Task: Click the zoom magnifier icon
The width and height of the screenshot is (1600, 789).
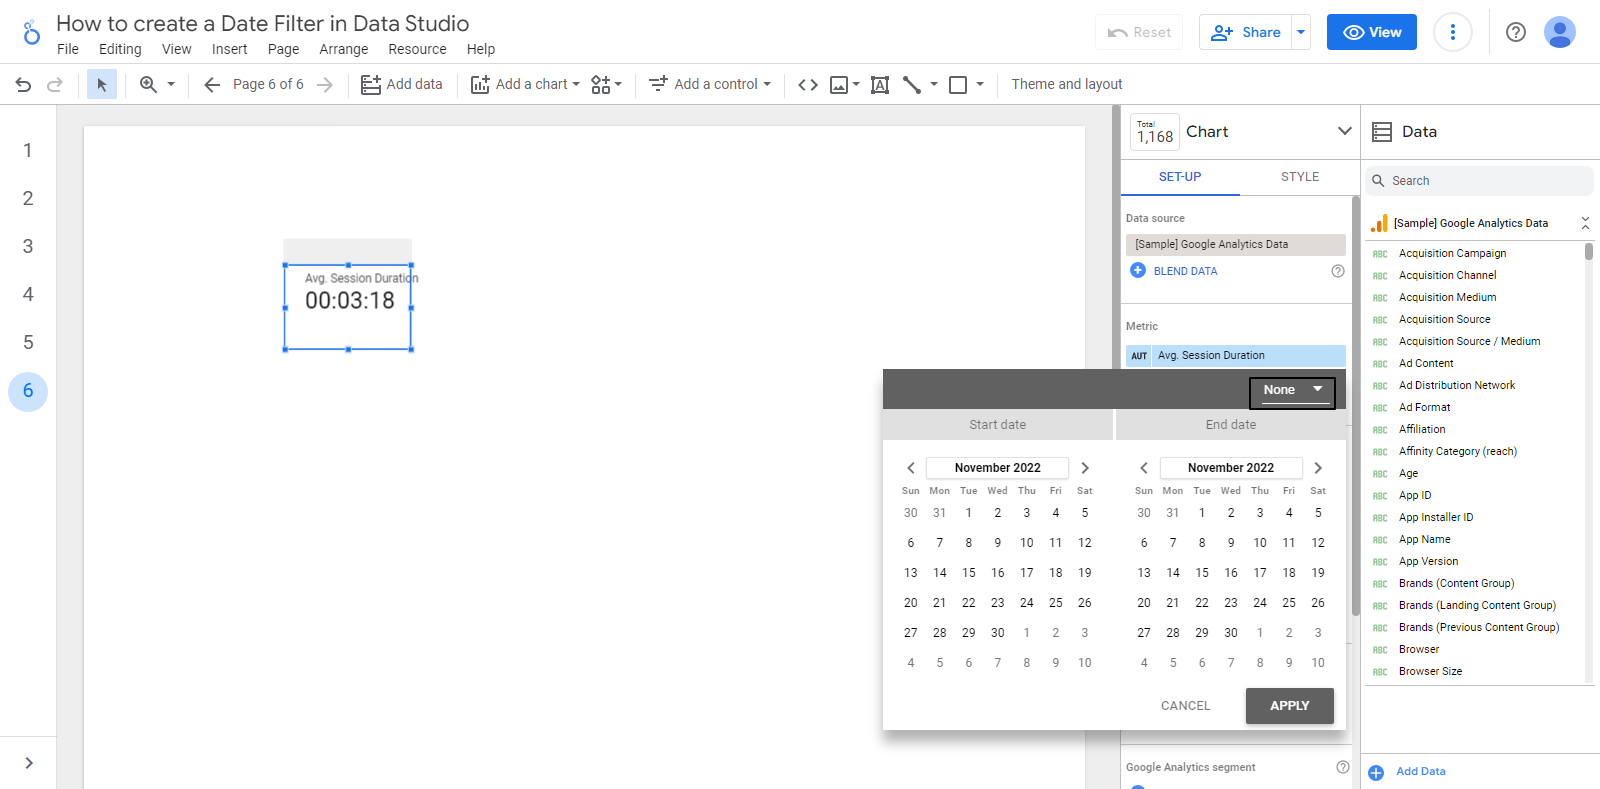Action: coord(148,85)
